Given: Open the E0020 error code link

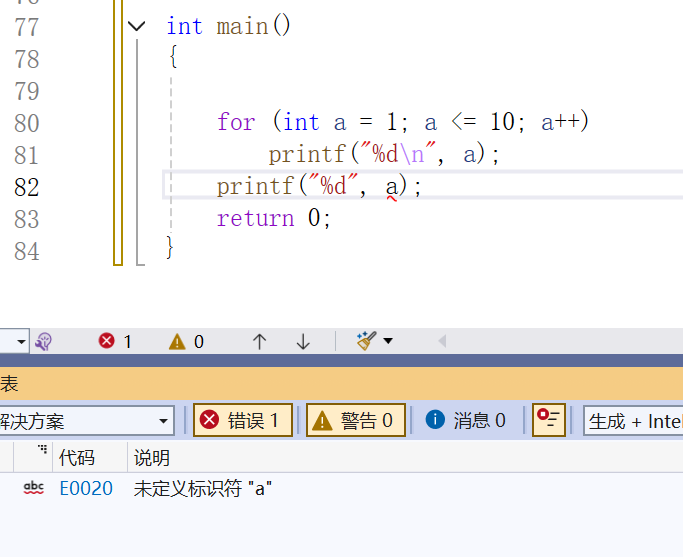Looking at the screenshot, I should (86, 488).
